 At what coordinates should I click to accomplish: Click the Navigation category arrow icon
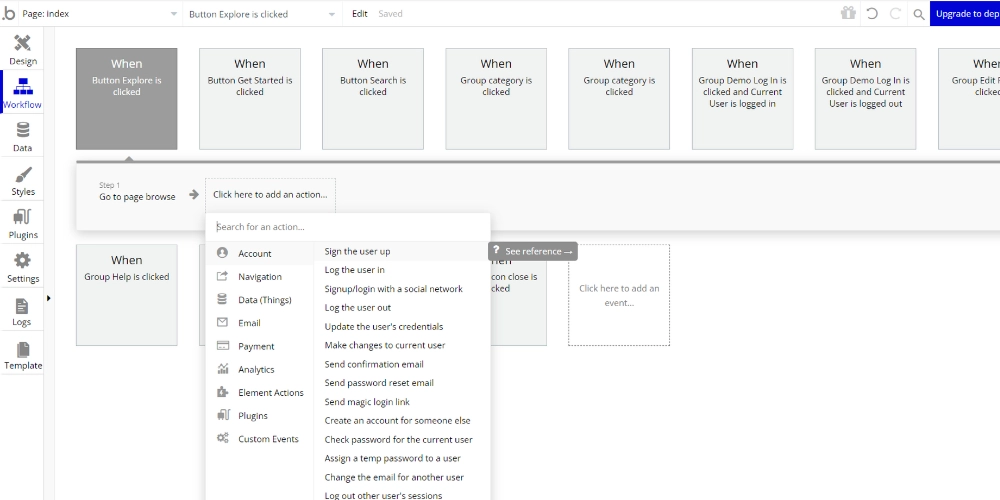[222, 276]
